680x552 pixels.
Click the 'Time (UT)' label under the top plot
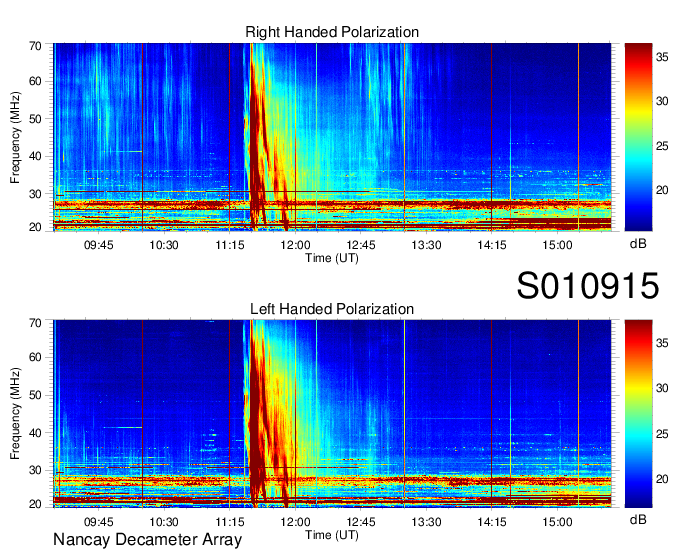pos(332,258)
